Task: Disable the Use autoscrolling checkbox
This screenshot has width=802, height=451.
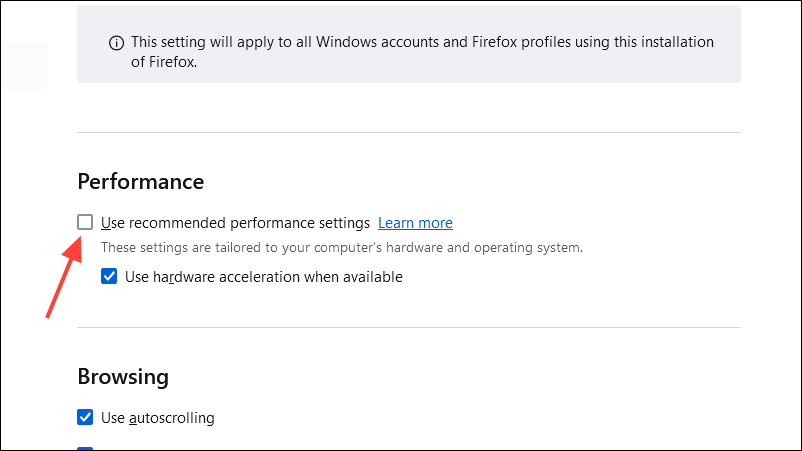Action: click(86, 417)
